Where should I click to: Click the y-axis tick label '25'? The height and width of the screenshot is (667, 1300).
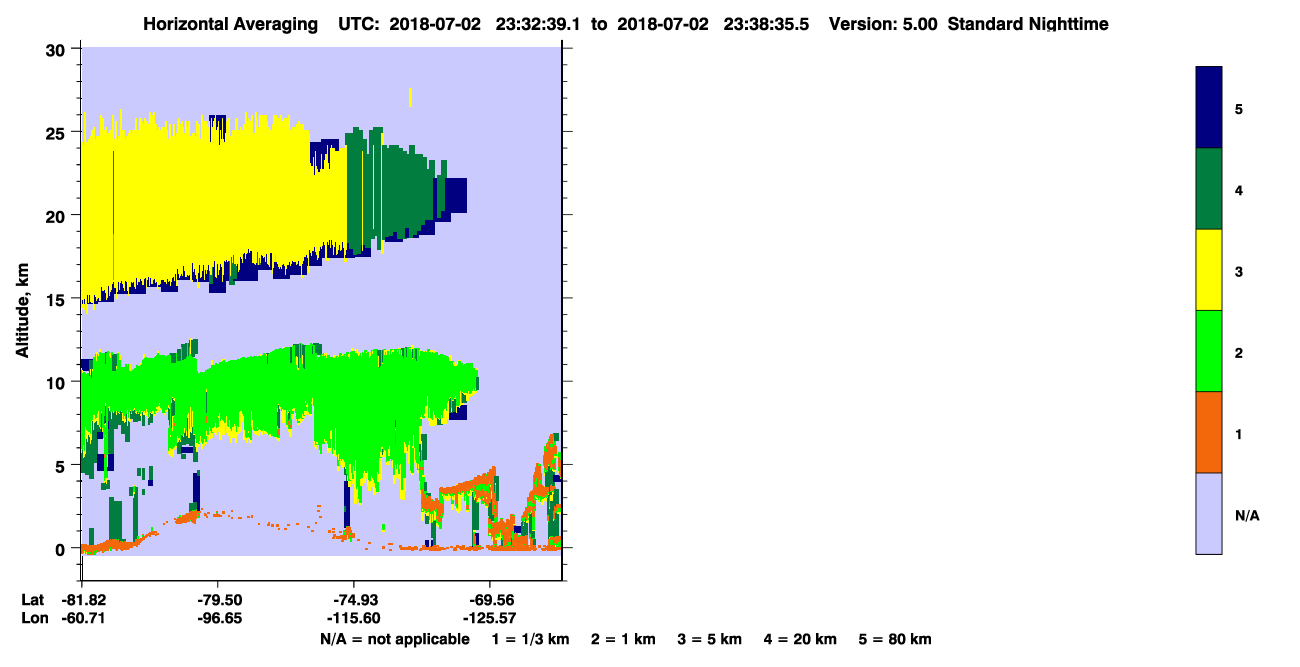pos(57,133)
